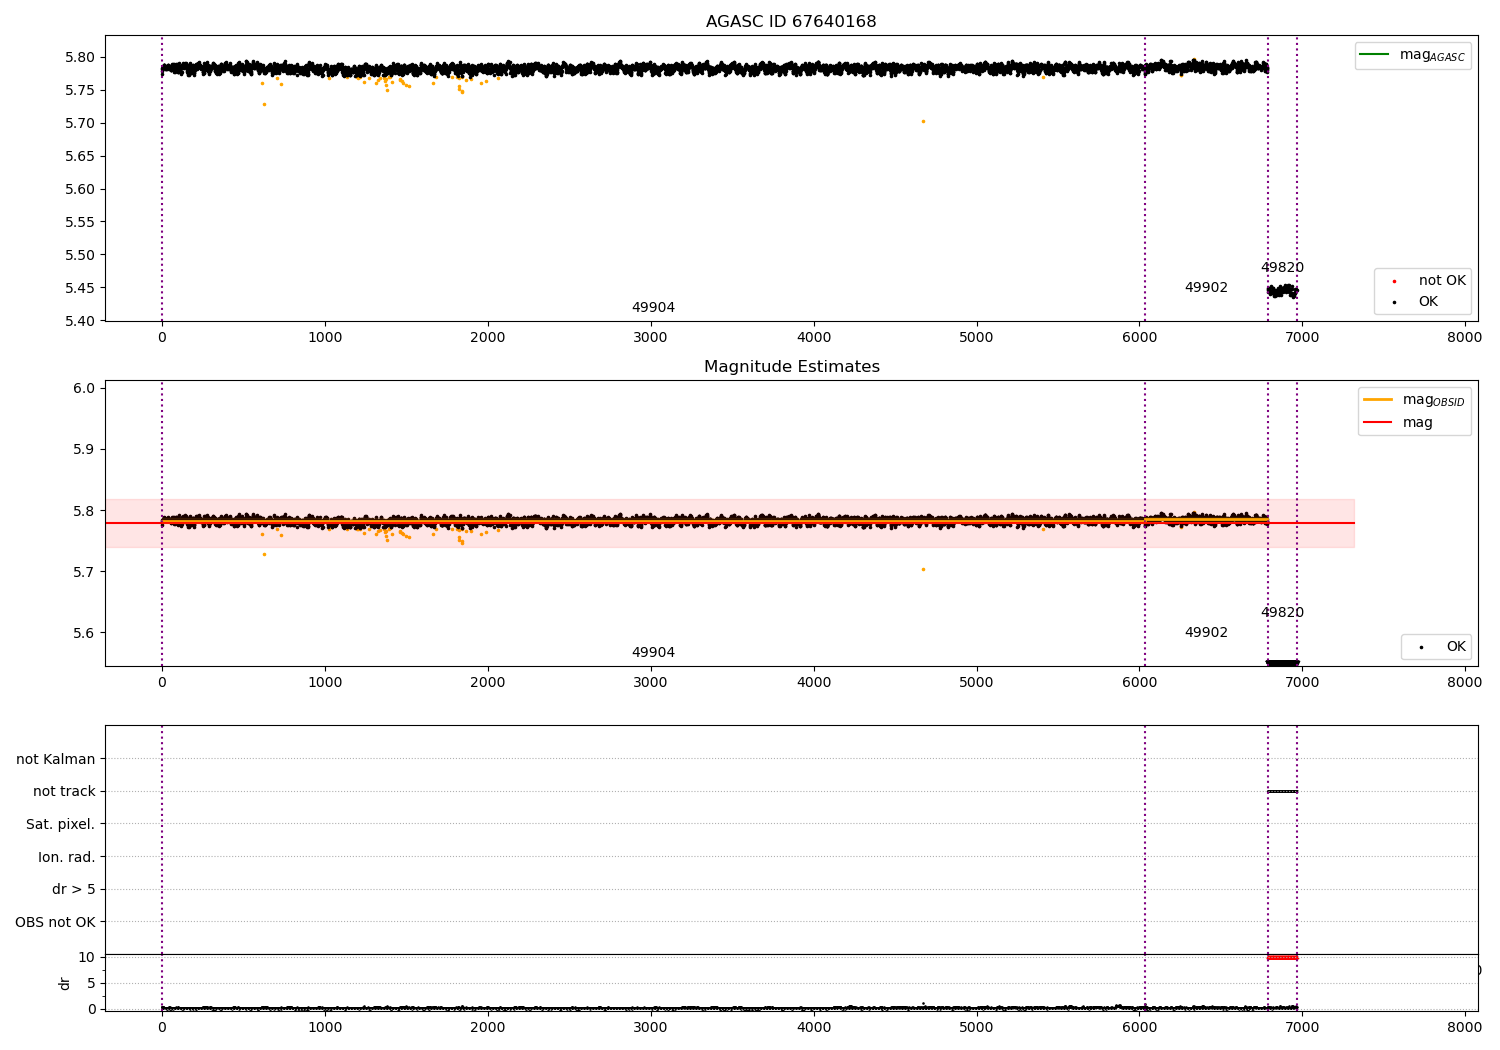The width and height of the screenshot is (1500, 1050).
Task: Click the 5.60 tick in top plot
Action: tap(79, 189)
